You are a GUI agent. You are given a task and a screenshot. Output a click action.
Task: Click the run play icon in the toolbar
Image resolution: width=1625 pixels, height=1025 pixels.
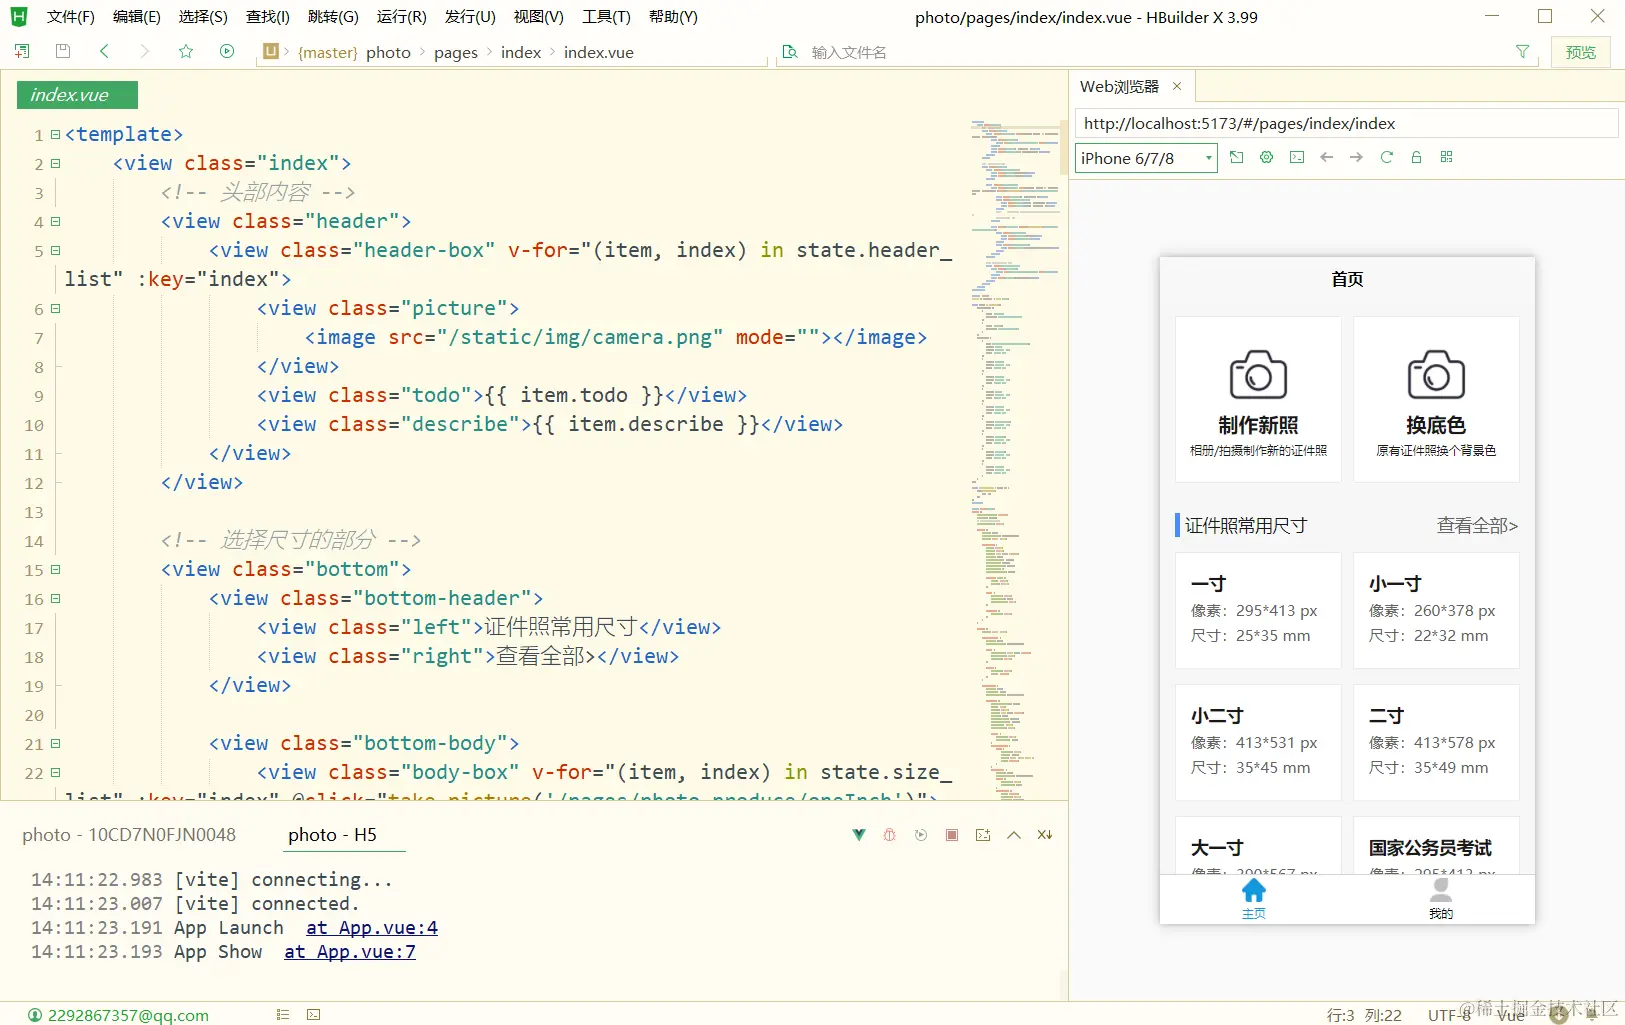[x=227, y=51]
